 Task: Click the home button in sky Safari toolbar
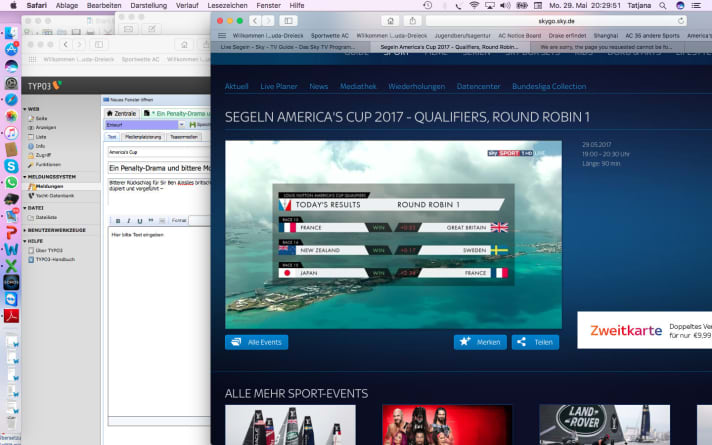pos(390,21)
